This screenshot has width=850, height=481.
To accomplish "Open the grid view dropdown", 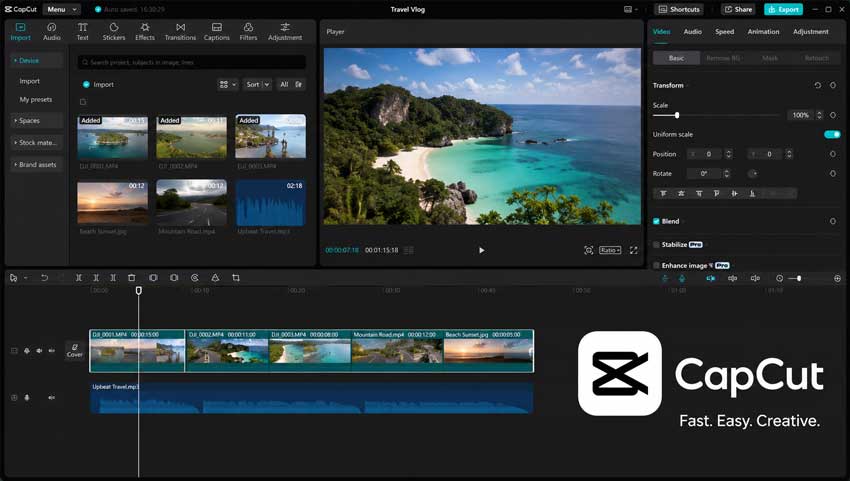I will 227,85.
